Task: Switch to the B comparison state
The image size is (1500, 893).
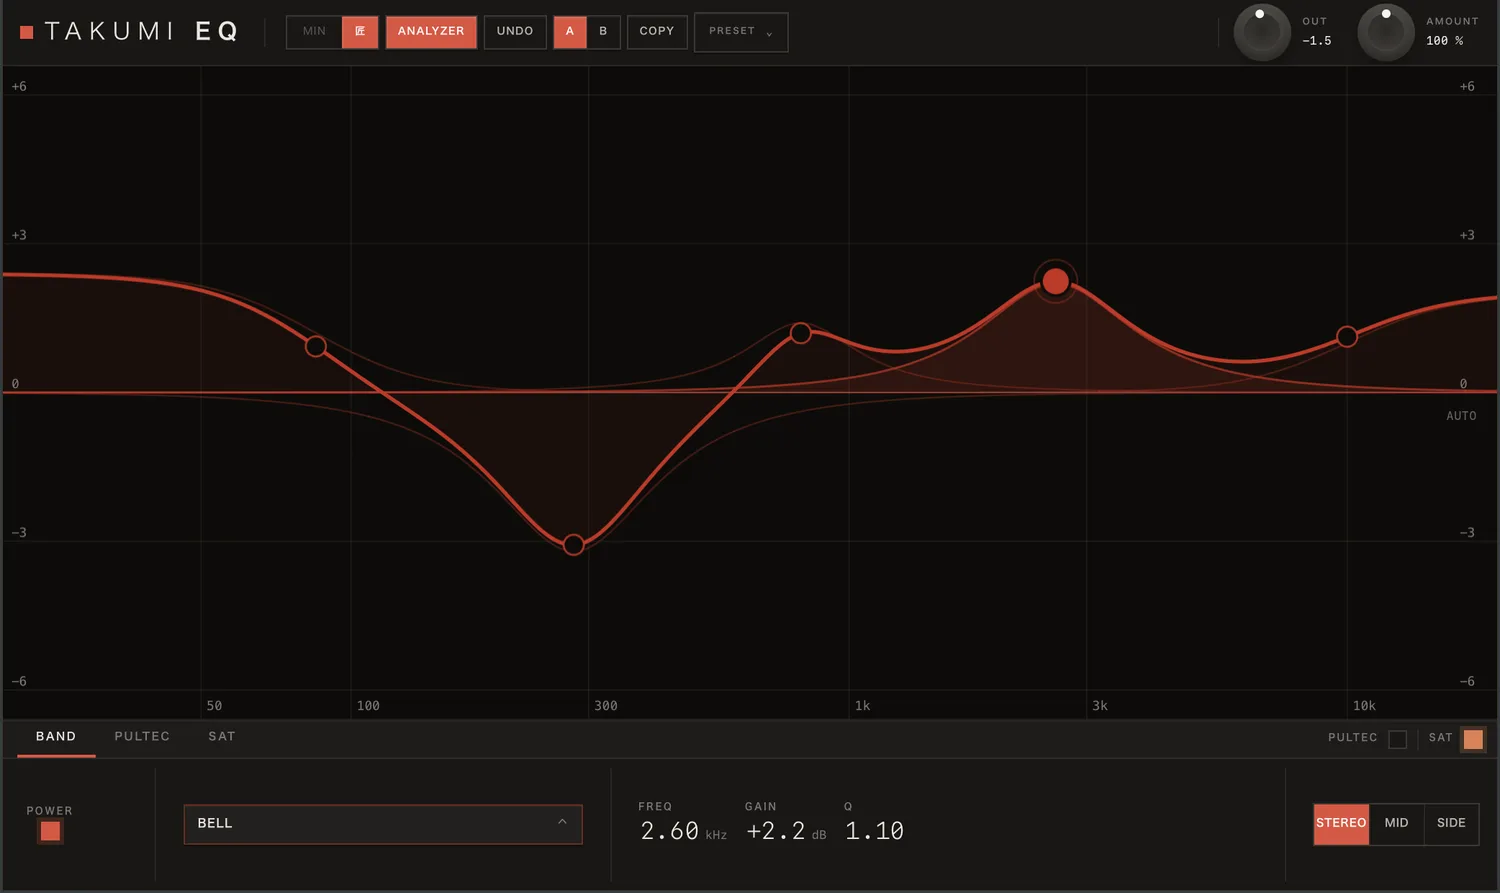Action: [603, 31]
